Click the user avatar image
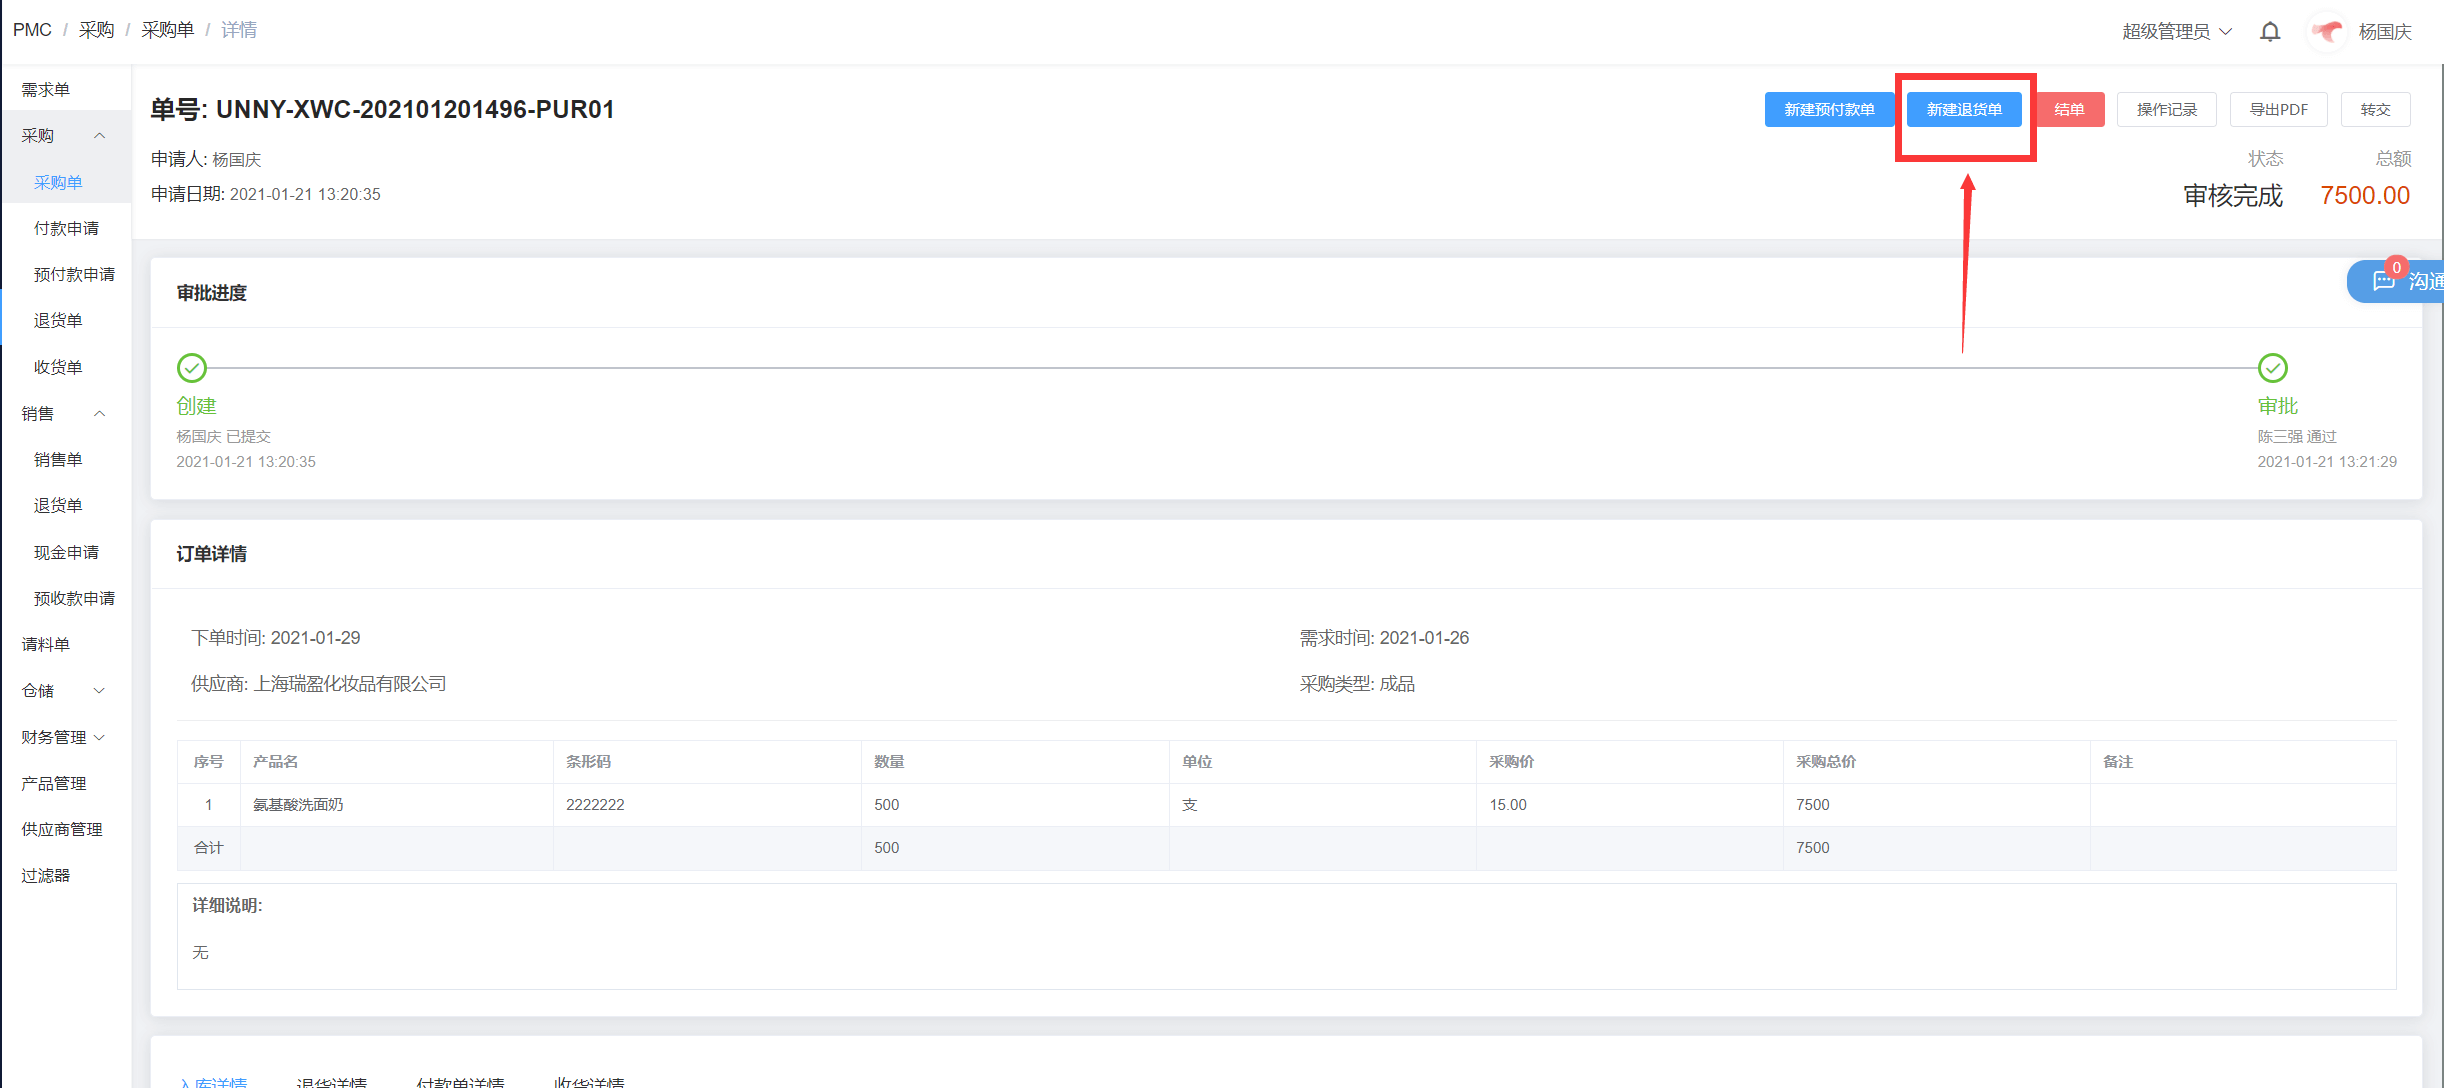The image size is (2444, 1088). pos(2327,32)
